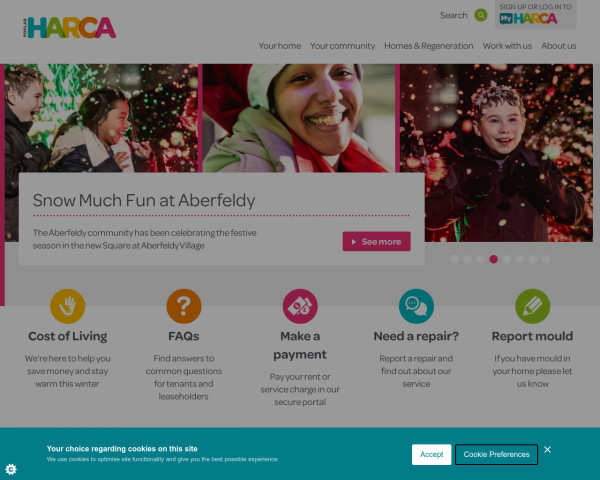The height and width of the screenshot is (480, 600).
Task: Select the active pink carousel dot
Action: tap(494, 259)
